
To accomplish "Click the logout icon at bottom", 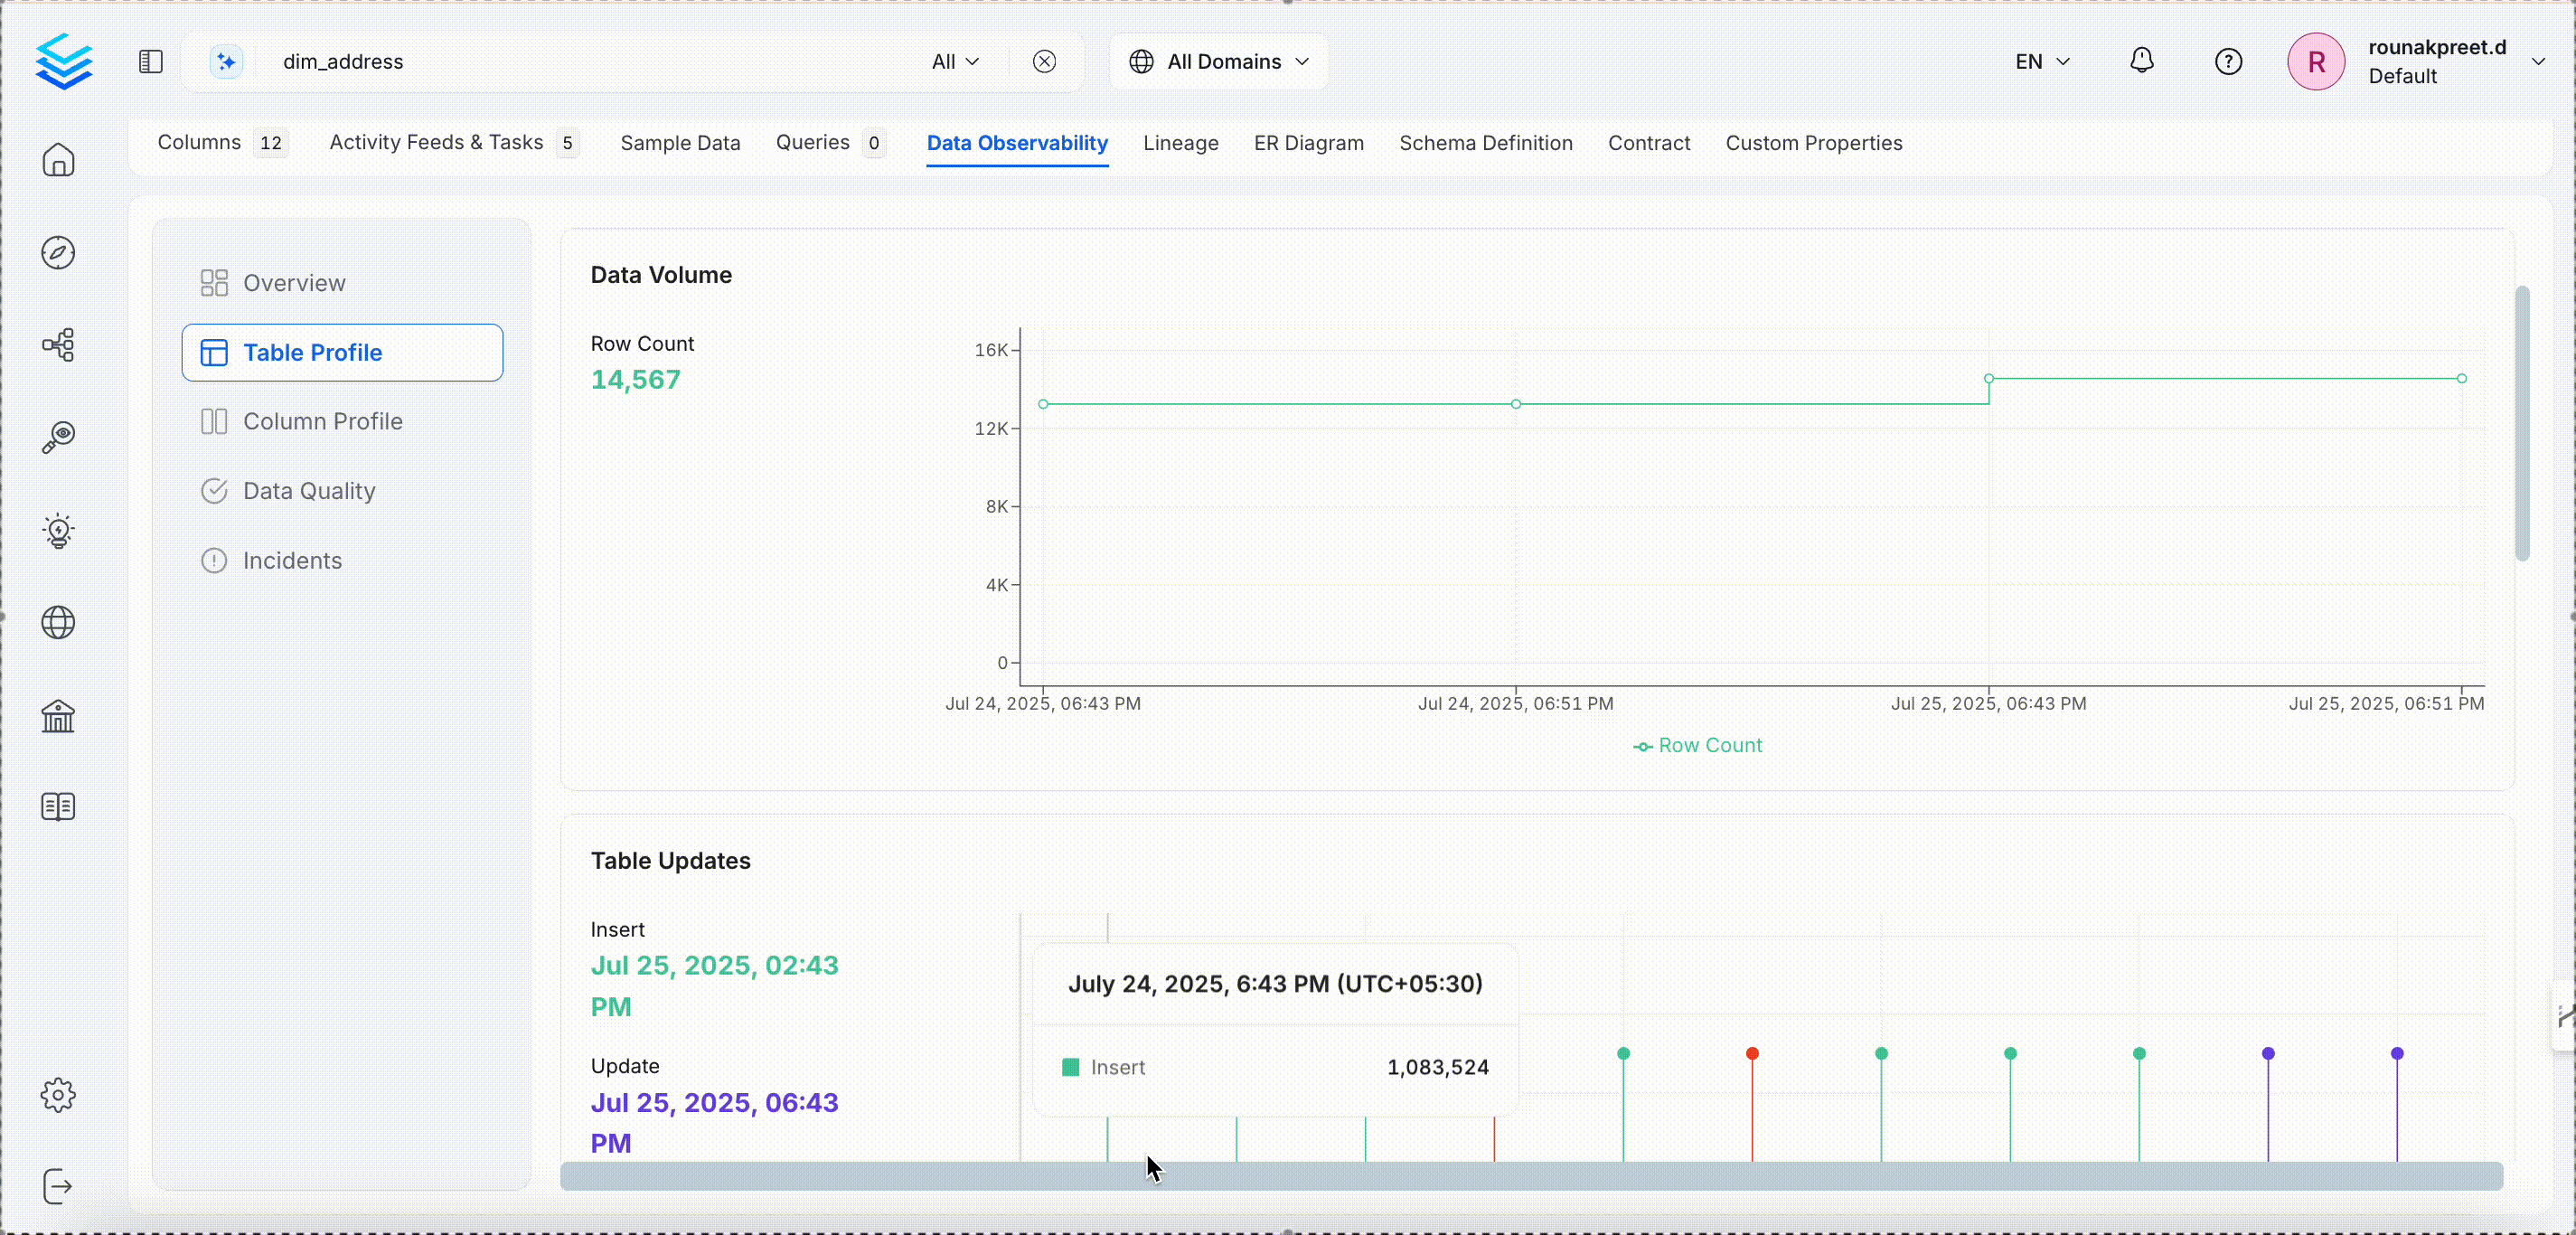I will 58,1187.
